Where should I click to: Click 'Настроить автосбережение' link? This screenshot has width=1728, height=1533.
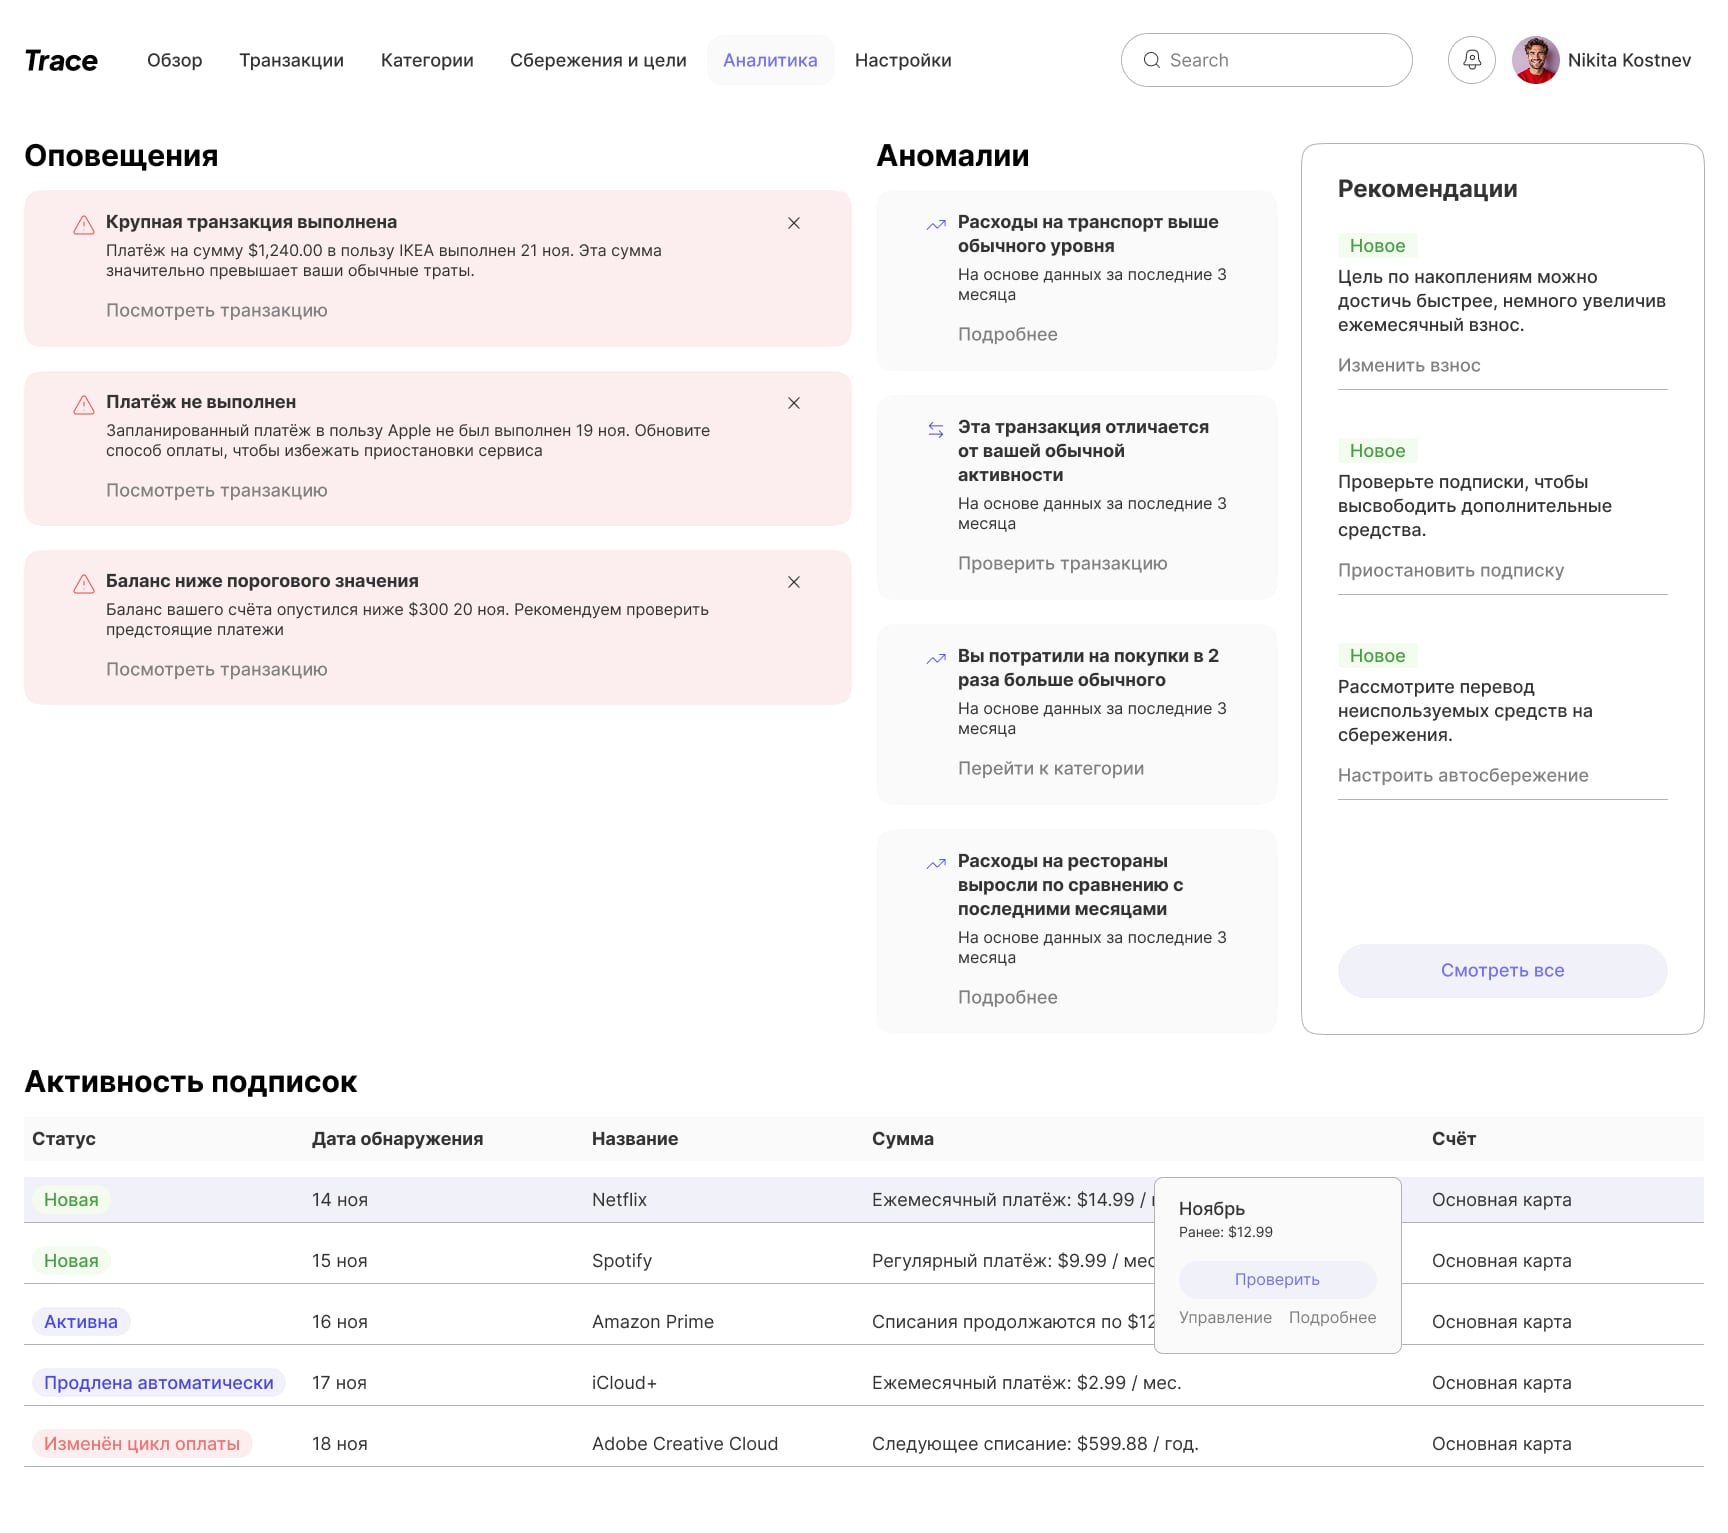[x=1463, y=776]
